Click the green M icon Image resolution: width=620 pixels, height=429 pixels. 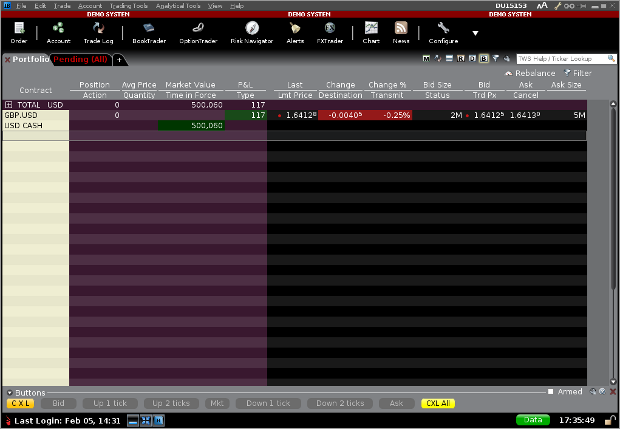coord(426,59)
